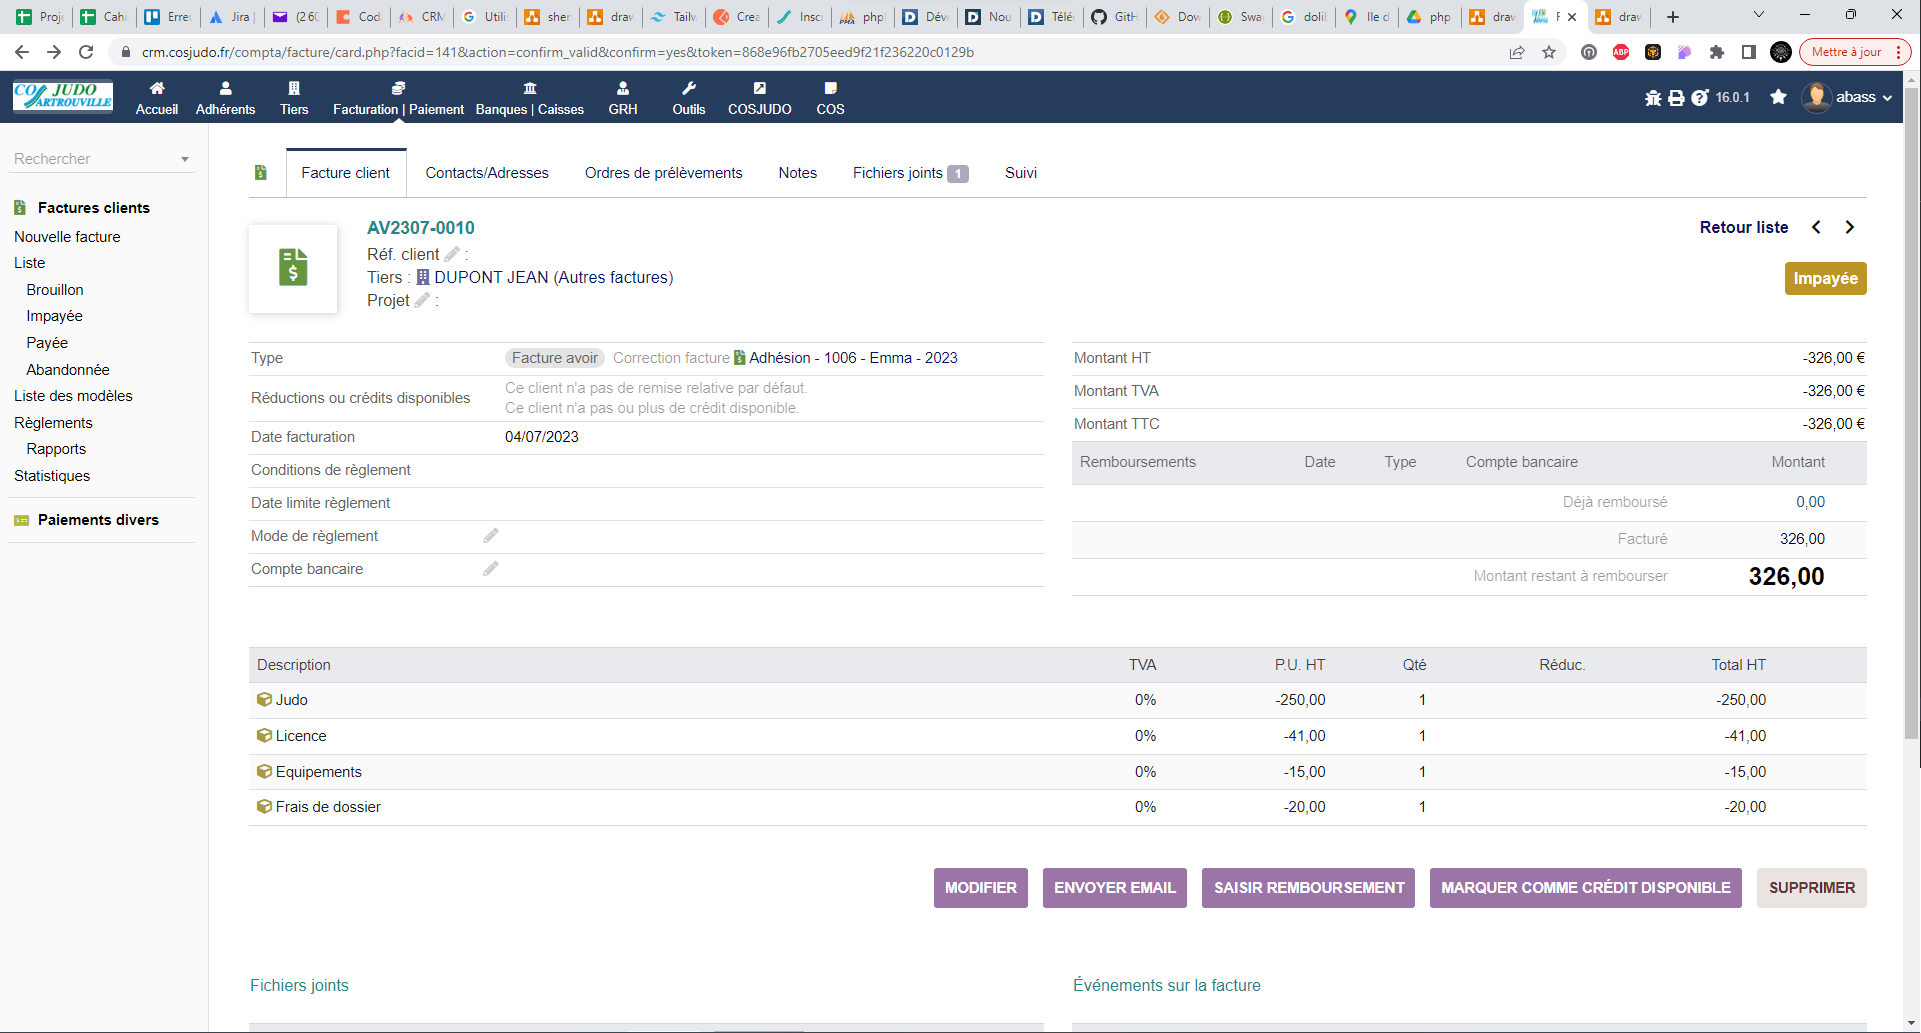Image resolution: width=1921 pixels, height=1033 pixels.
Task: Open the Ordres de prélèvements tab
Action: pos(664,173)
